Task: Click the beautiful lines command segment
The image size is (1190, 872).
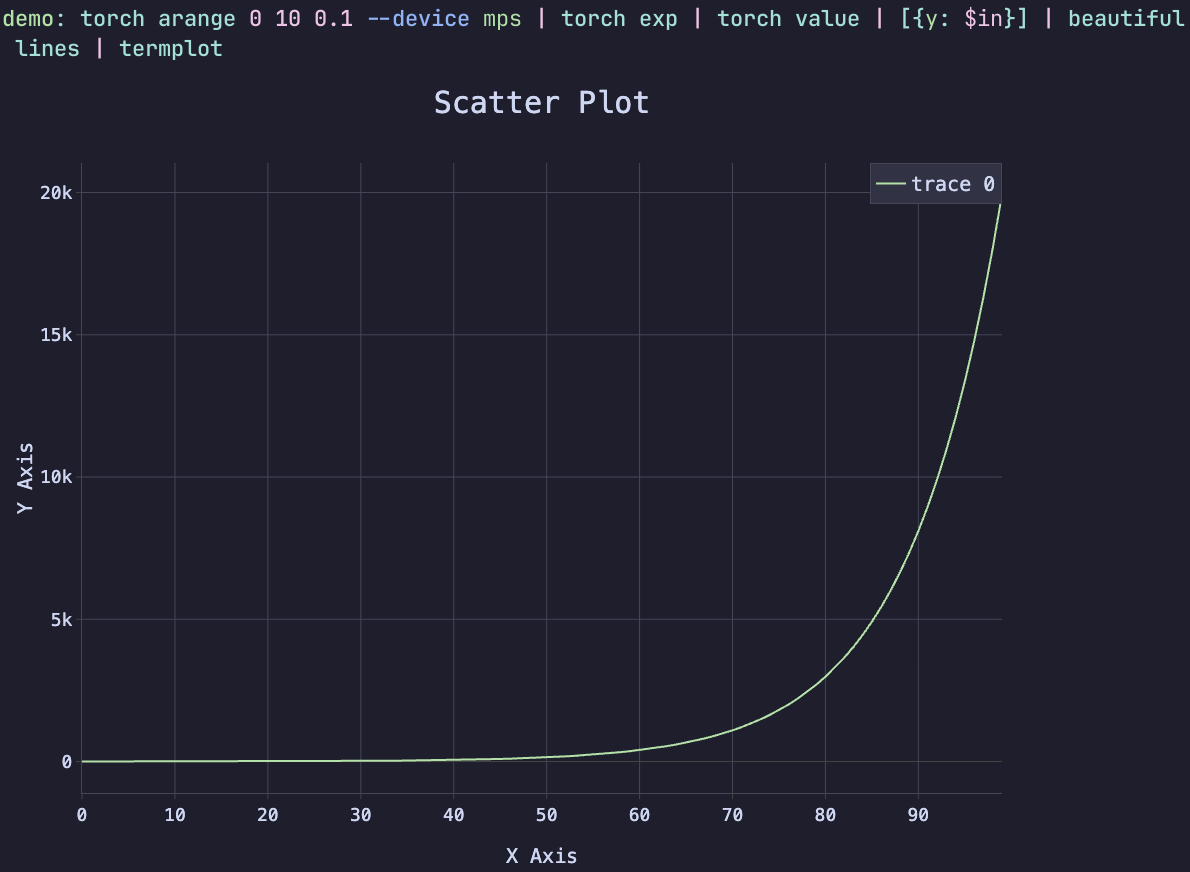Action: pyautogui.click(x=1125, y=18)
